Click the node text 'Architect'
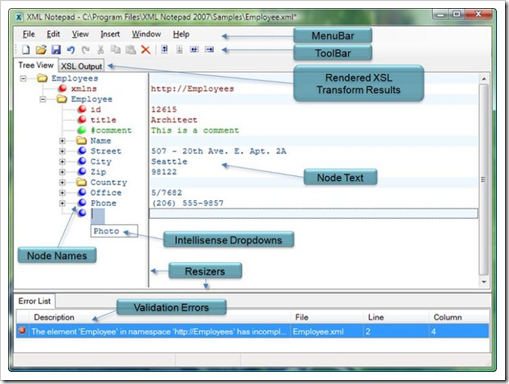The image size is (509, 384). click(x=174, y=120)
